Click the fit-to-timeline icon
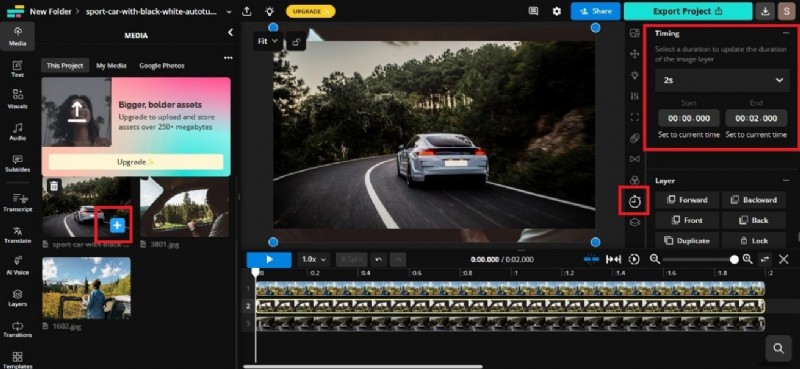 pyautogui.click(x=613, y=259)
